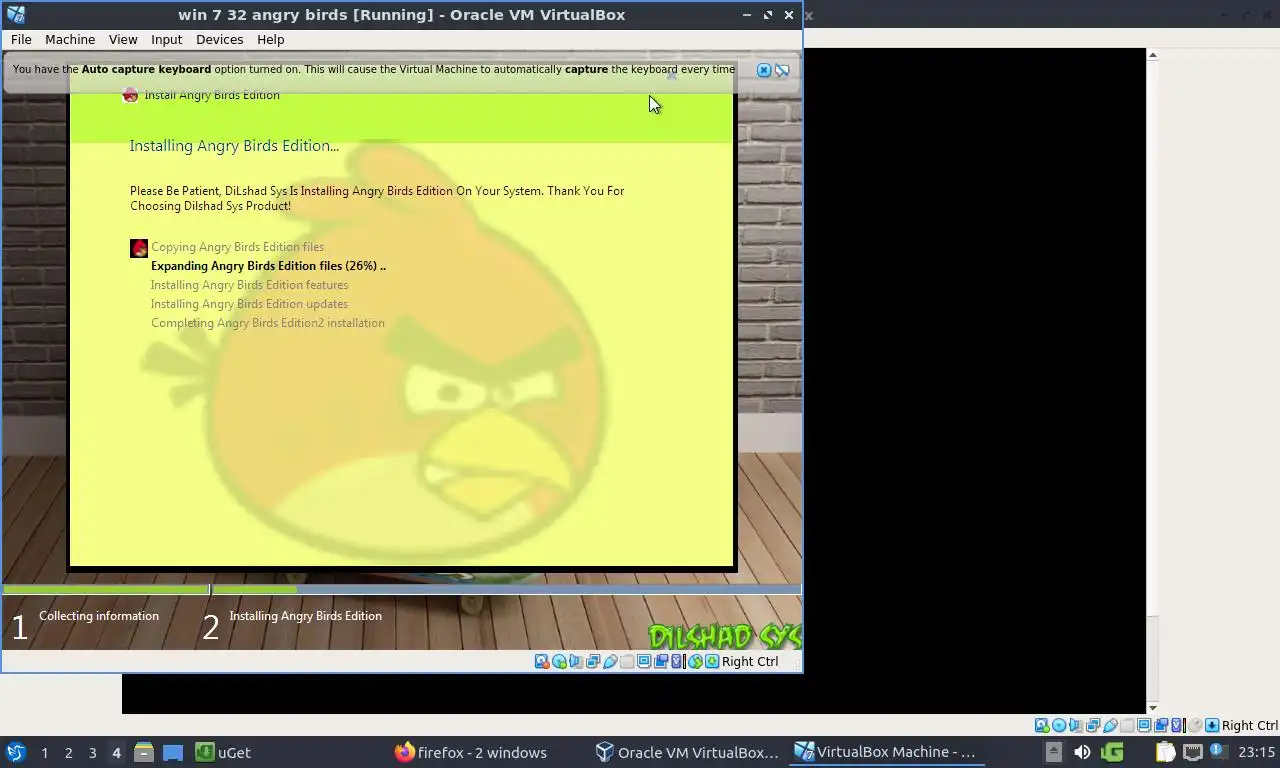Click the update notifier tray icon
This screenshot has width=1280, height=768.
[1217, 752]
